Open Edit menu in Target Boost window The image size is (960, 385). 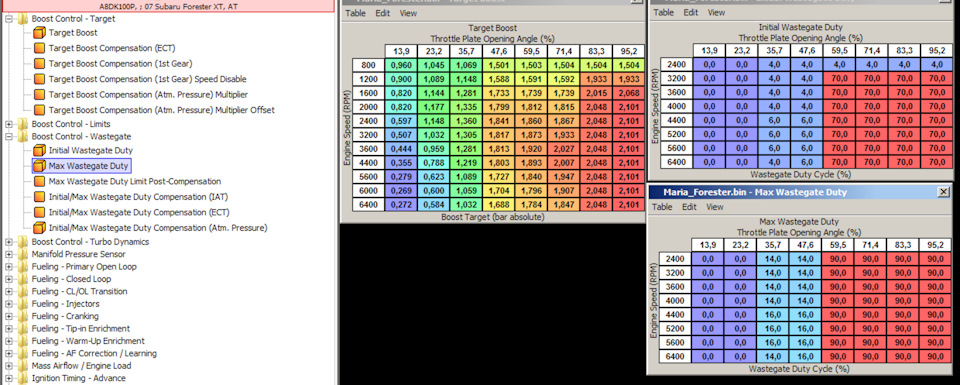coord(383,13)
